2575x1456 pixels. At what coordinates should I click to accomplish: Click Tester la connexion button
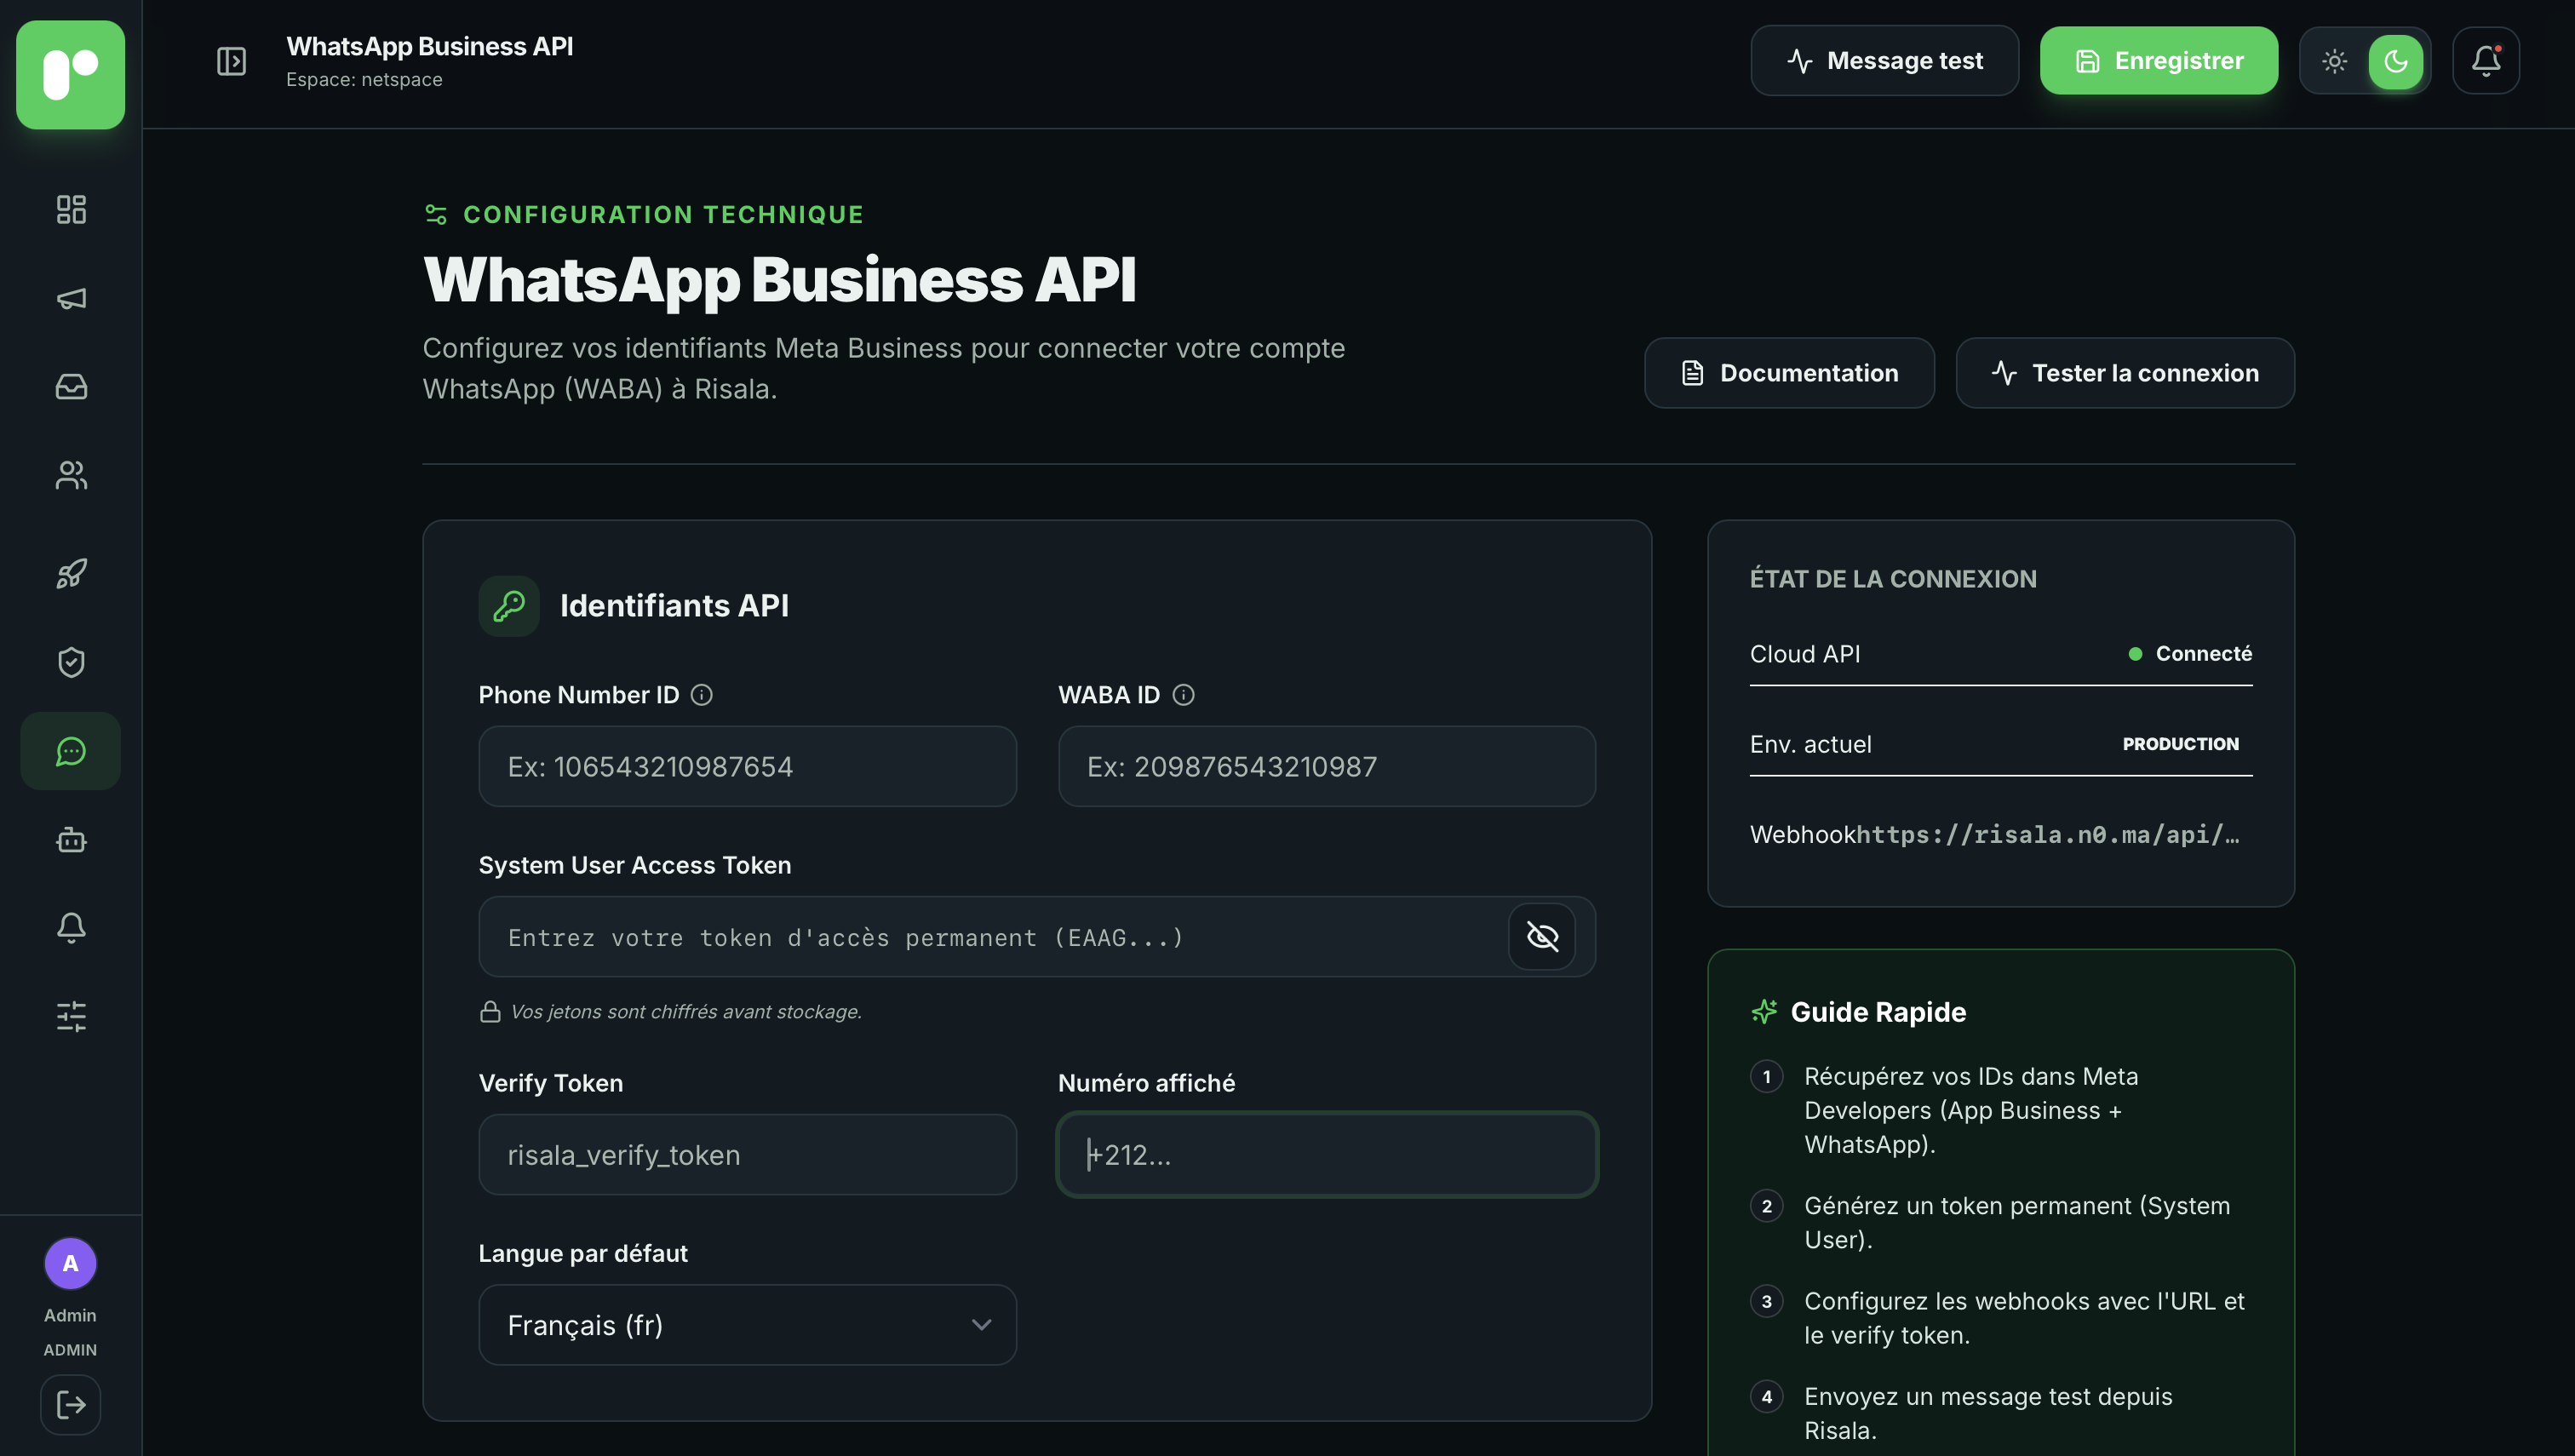click(2125, 373)
